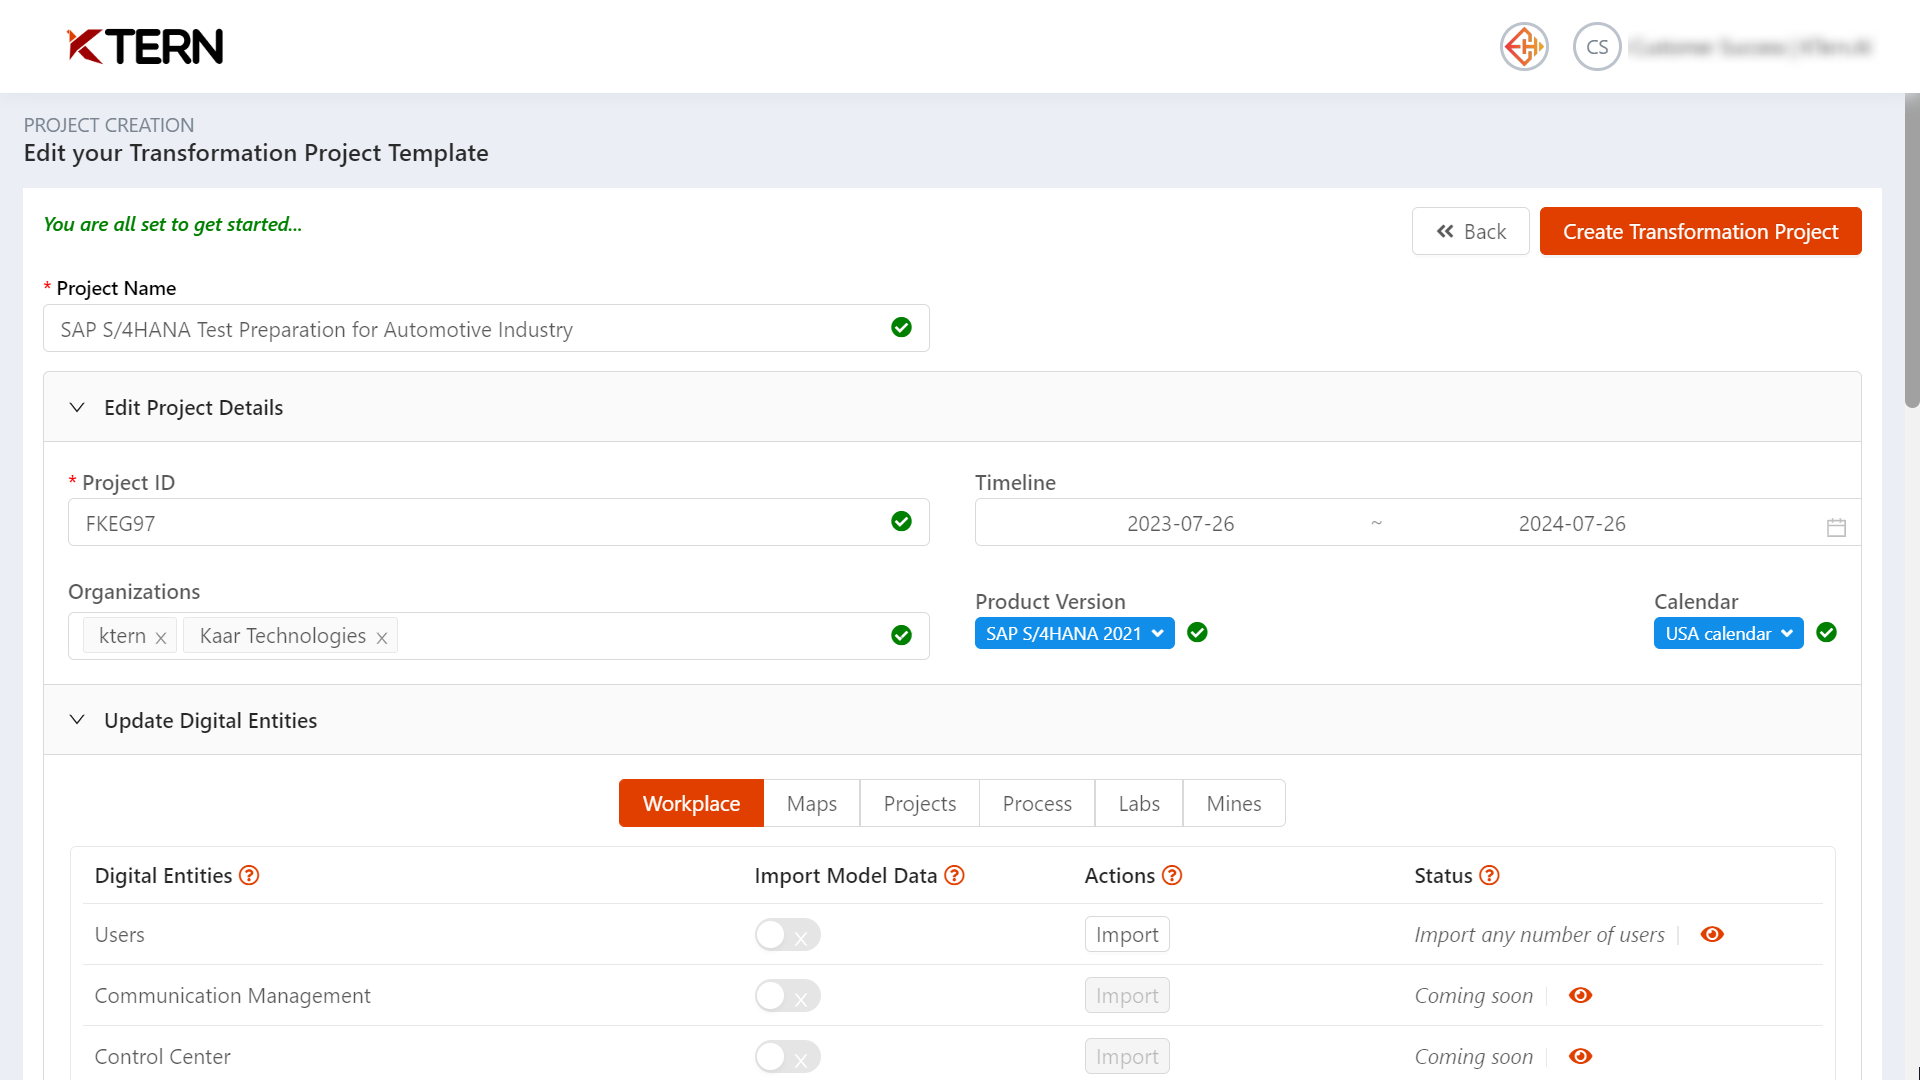Show help for Digital Entities column
The image size is (1920, 1080).
[249, 875]
